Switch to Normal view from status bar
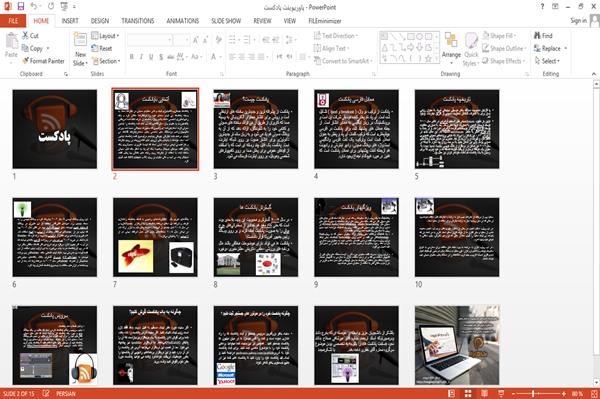600x399 pixels. (x=452, y=394)
